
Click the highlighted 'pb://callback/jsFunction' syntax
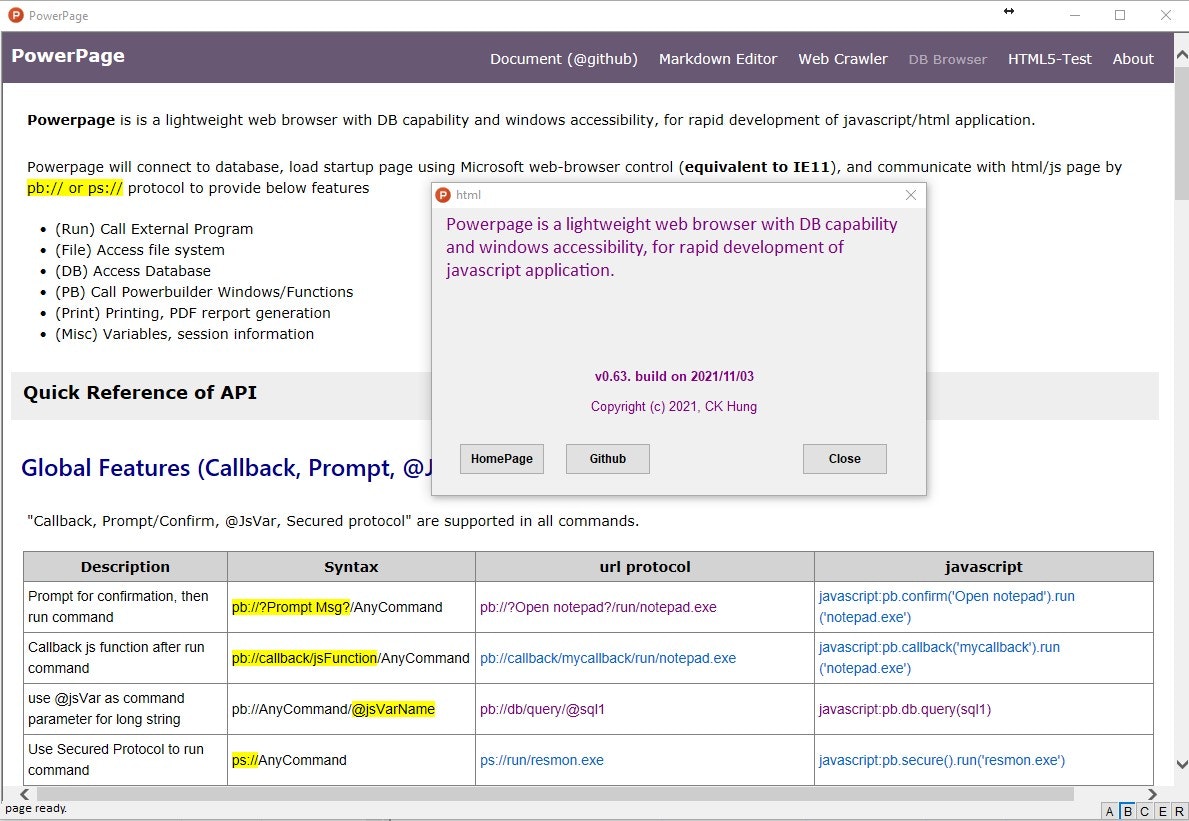pos(304,658)
